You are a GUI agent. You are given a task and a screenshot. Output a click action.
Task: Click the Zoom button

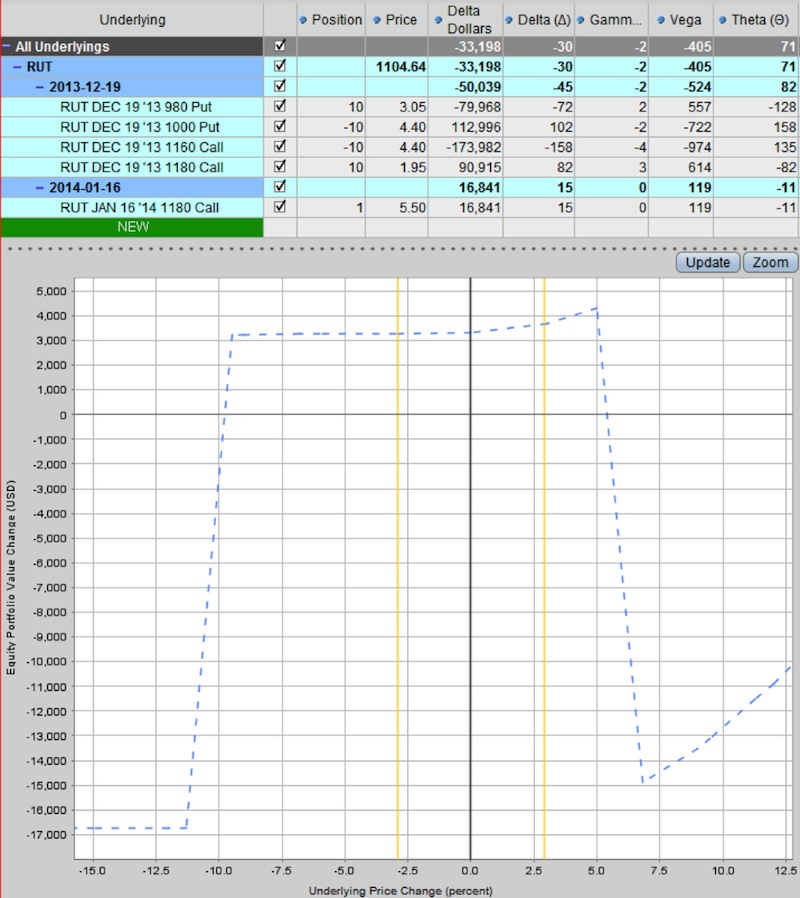click(770, 262)
